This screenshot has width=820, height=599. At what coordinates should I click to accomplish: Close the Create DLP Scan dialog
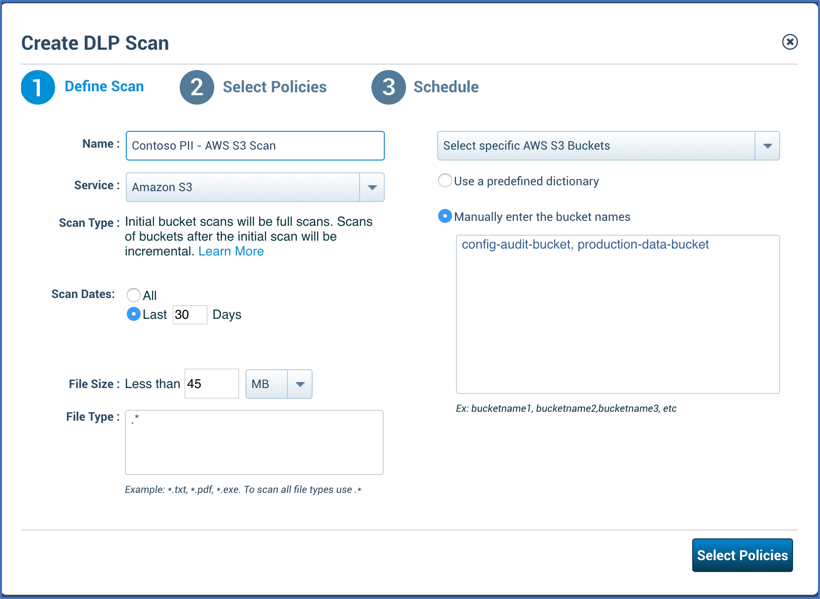click(x=790, y=42)
